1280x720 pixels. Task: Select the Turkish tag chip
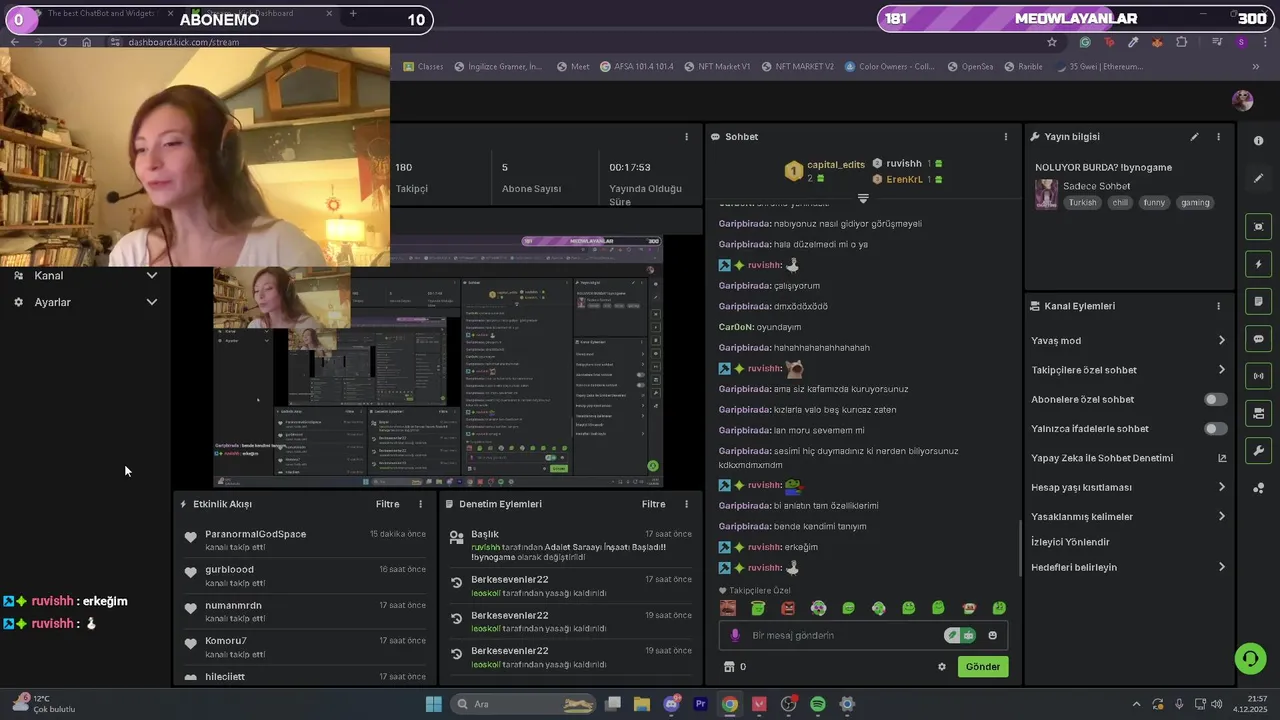1082,203
